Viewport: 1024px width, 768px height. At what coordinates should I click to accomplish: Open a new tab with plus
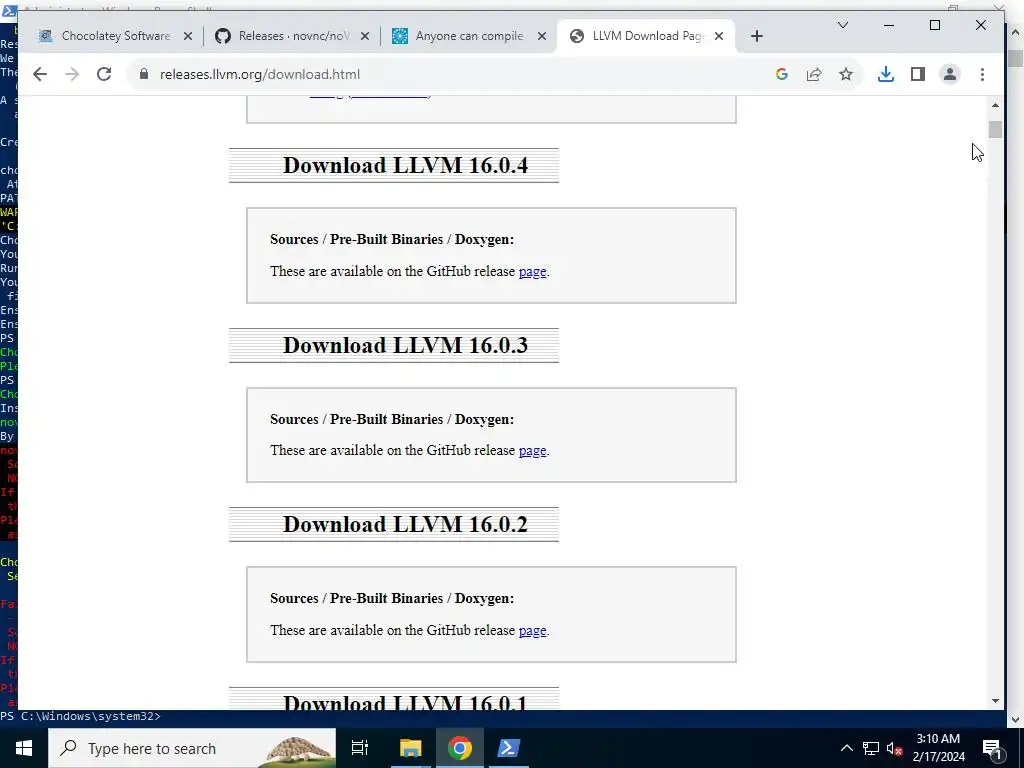pos(757,36)
